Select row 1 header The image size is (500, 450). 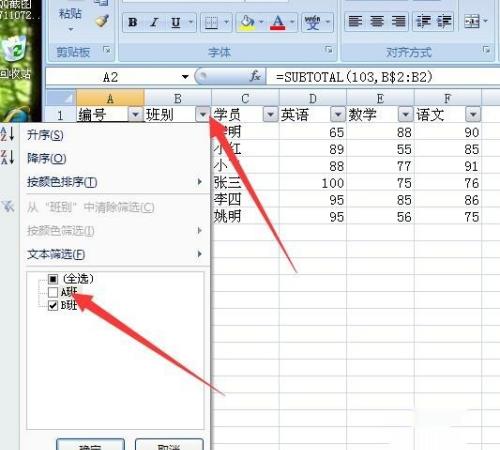point(60,115)
